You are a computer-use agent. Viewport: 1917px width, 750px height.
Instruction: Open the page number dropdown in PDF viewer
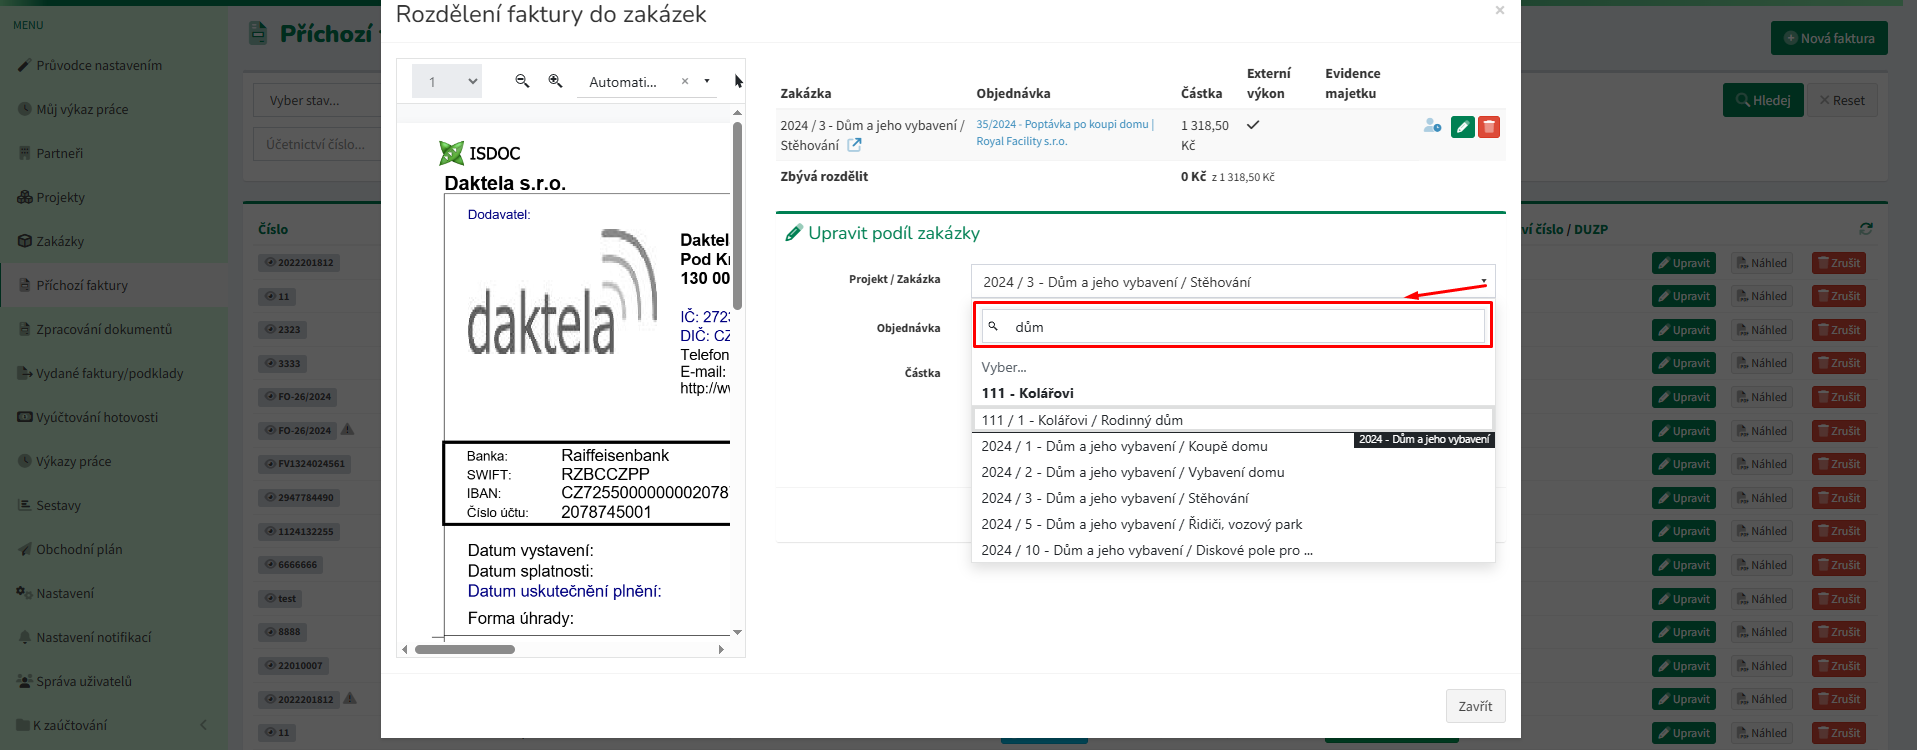click(447, 82)
